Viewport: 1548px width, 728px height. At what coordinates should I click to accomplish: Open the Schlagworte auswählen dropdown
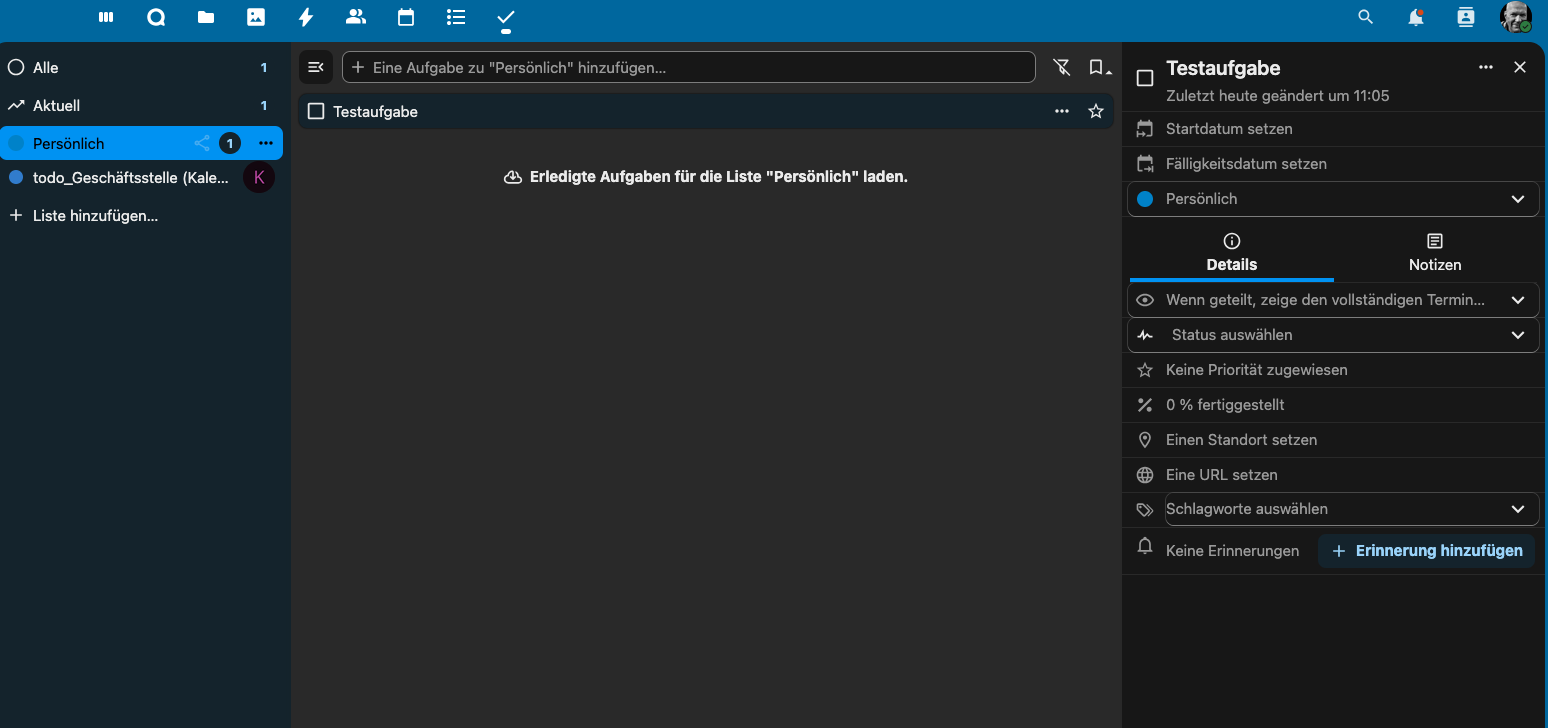(x=1351, y=509)
